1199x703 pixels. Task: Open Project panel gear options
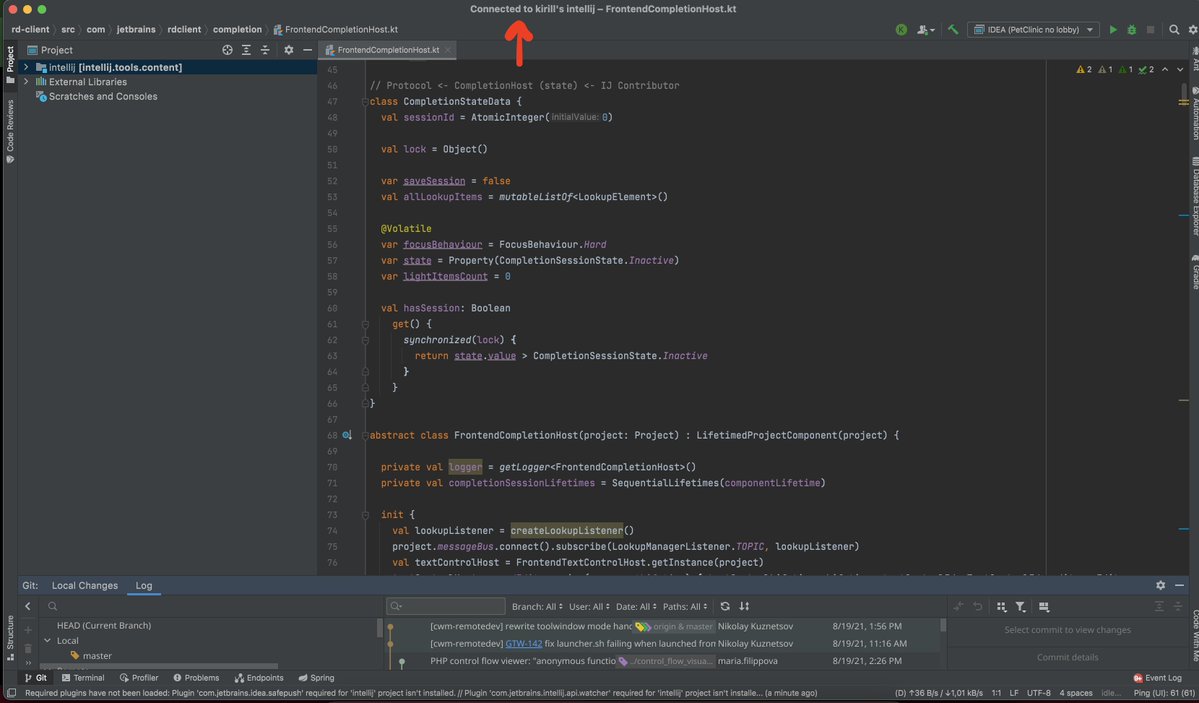(289, 49)
